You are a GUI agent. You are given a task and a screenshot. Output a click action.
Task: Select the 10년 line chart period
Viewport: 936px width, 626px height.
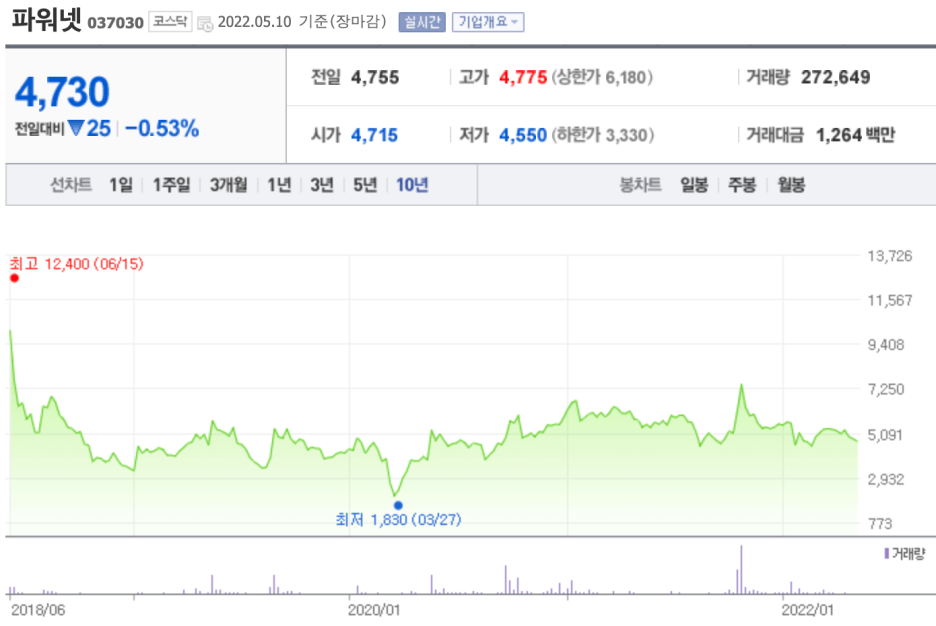coord(412,185)
